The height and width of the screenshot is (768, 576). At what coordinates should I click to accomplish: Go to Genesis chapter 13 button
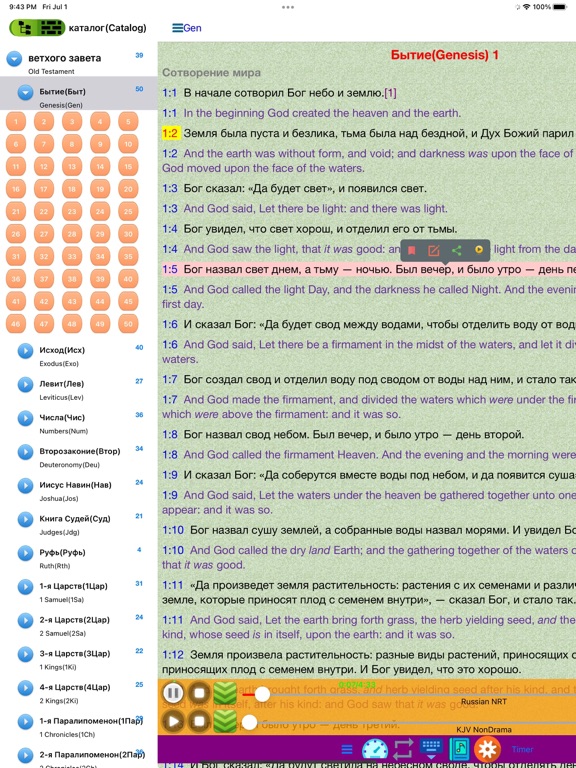(x=72, y=167)
